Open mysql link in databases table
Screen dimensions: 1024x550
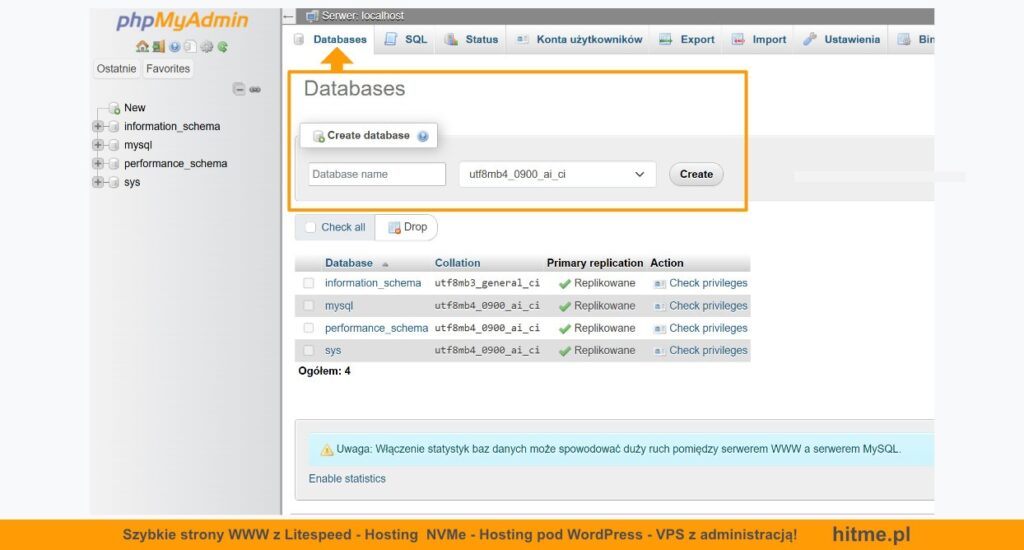pos(339,306)
